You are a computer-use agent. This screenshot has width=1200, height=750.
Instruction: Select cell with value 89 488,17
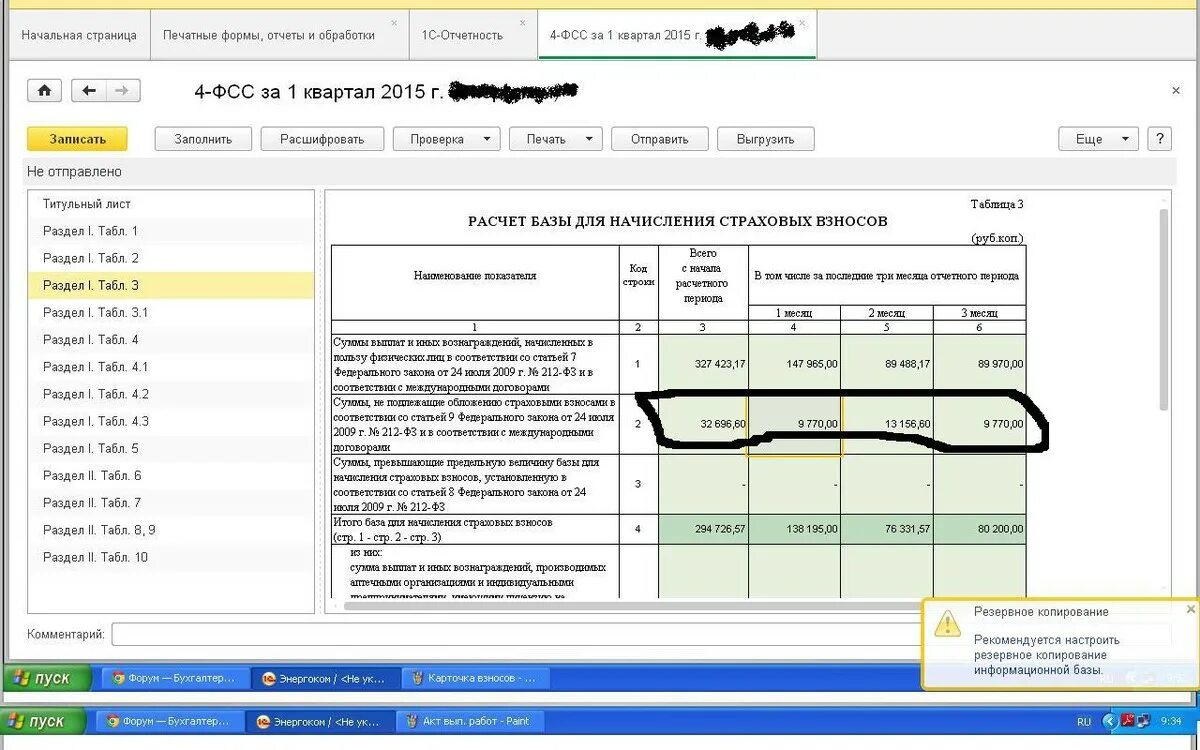point(887,364)
